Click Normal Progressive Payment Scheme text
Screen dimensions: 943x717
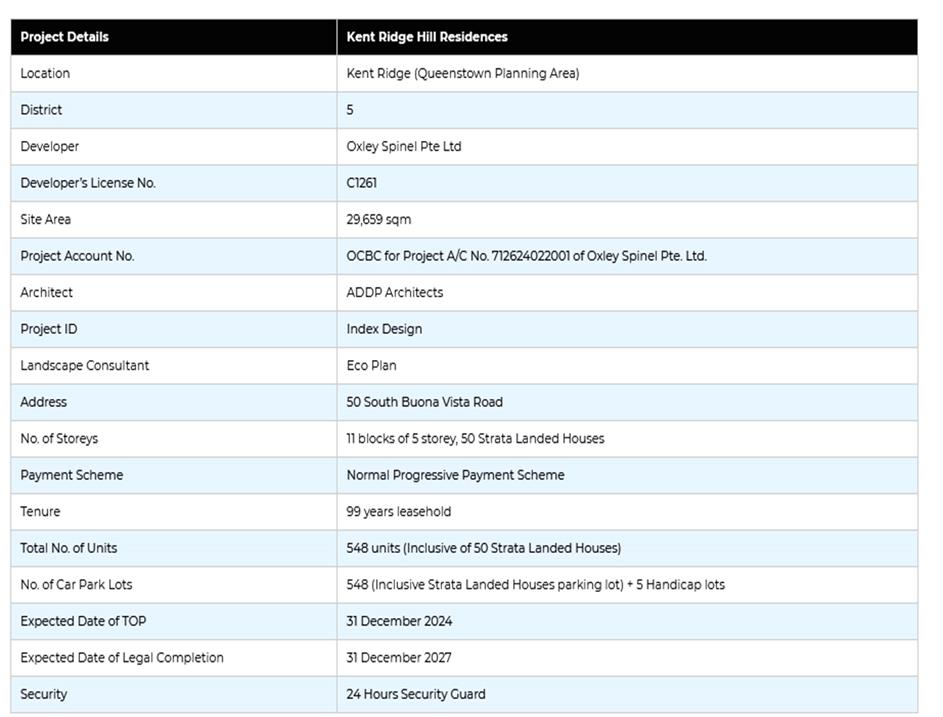[x=455, y=475]
